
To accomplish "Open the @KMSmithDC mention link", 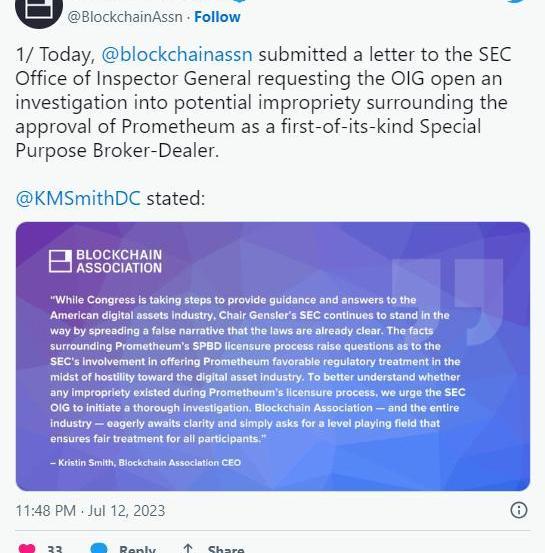I will click(x=78, y=198).
